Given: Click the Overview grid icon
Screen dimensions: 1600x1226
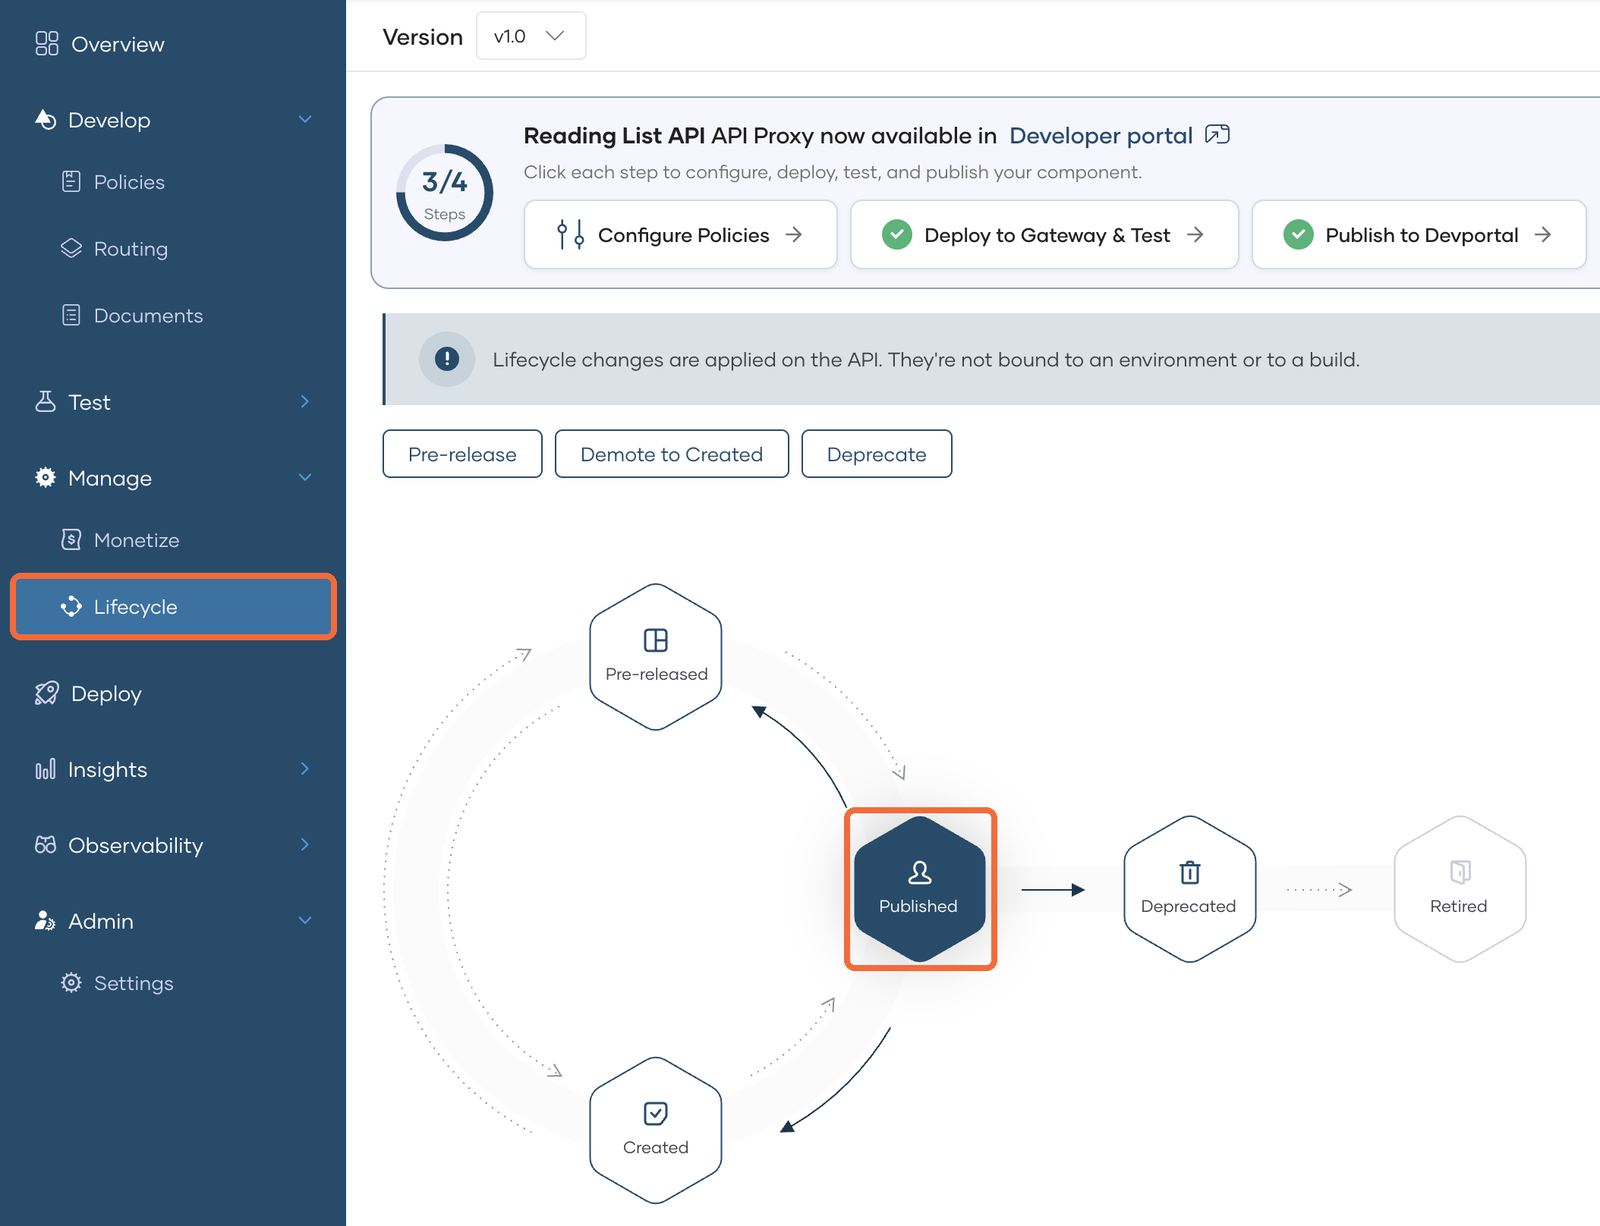Looking at the screenshot, I should [47, 44].
